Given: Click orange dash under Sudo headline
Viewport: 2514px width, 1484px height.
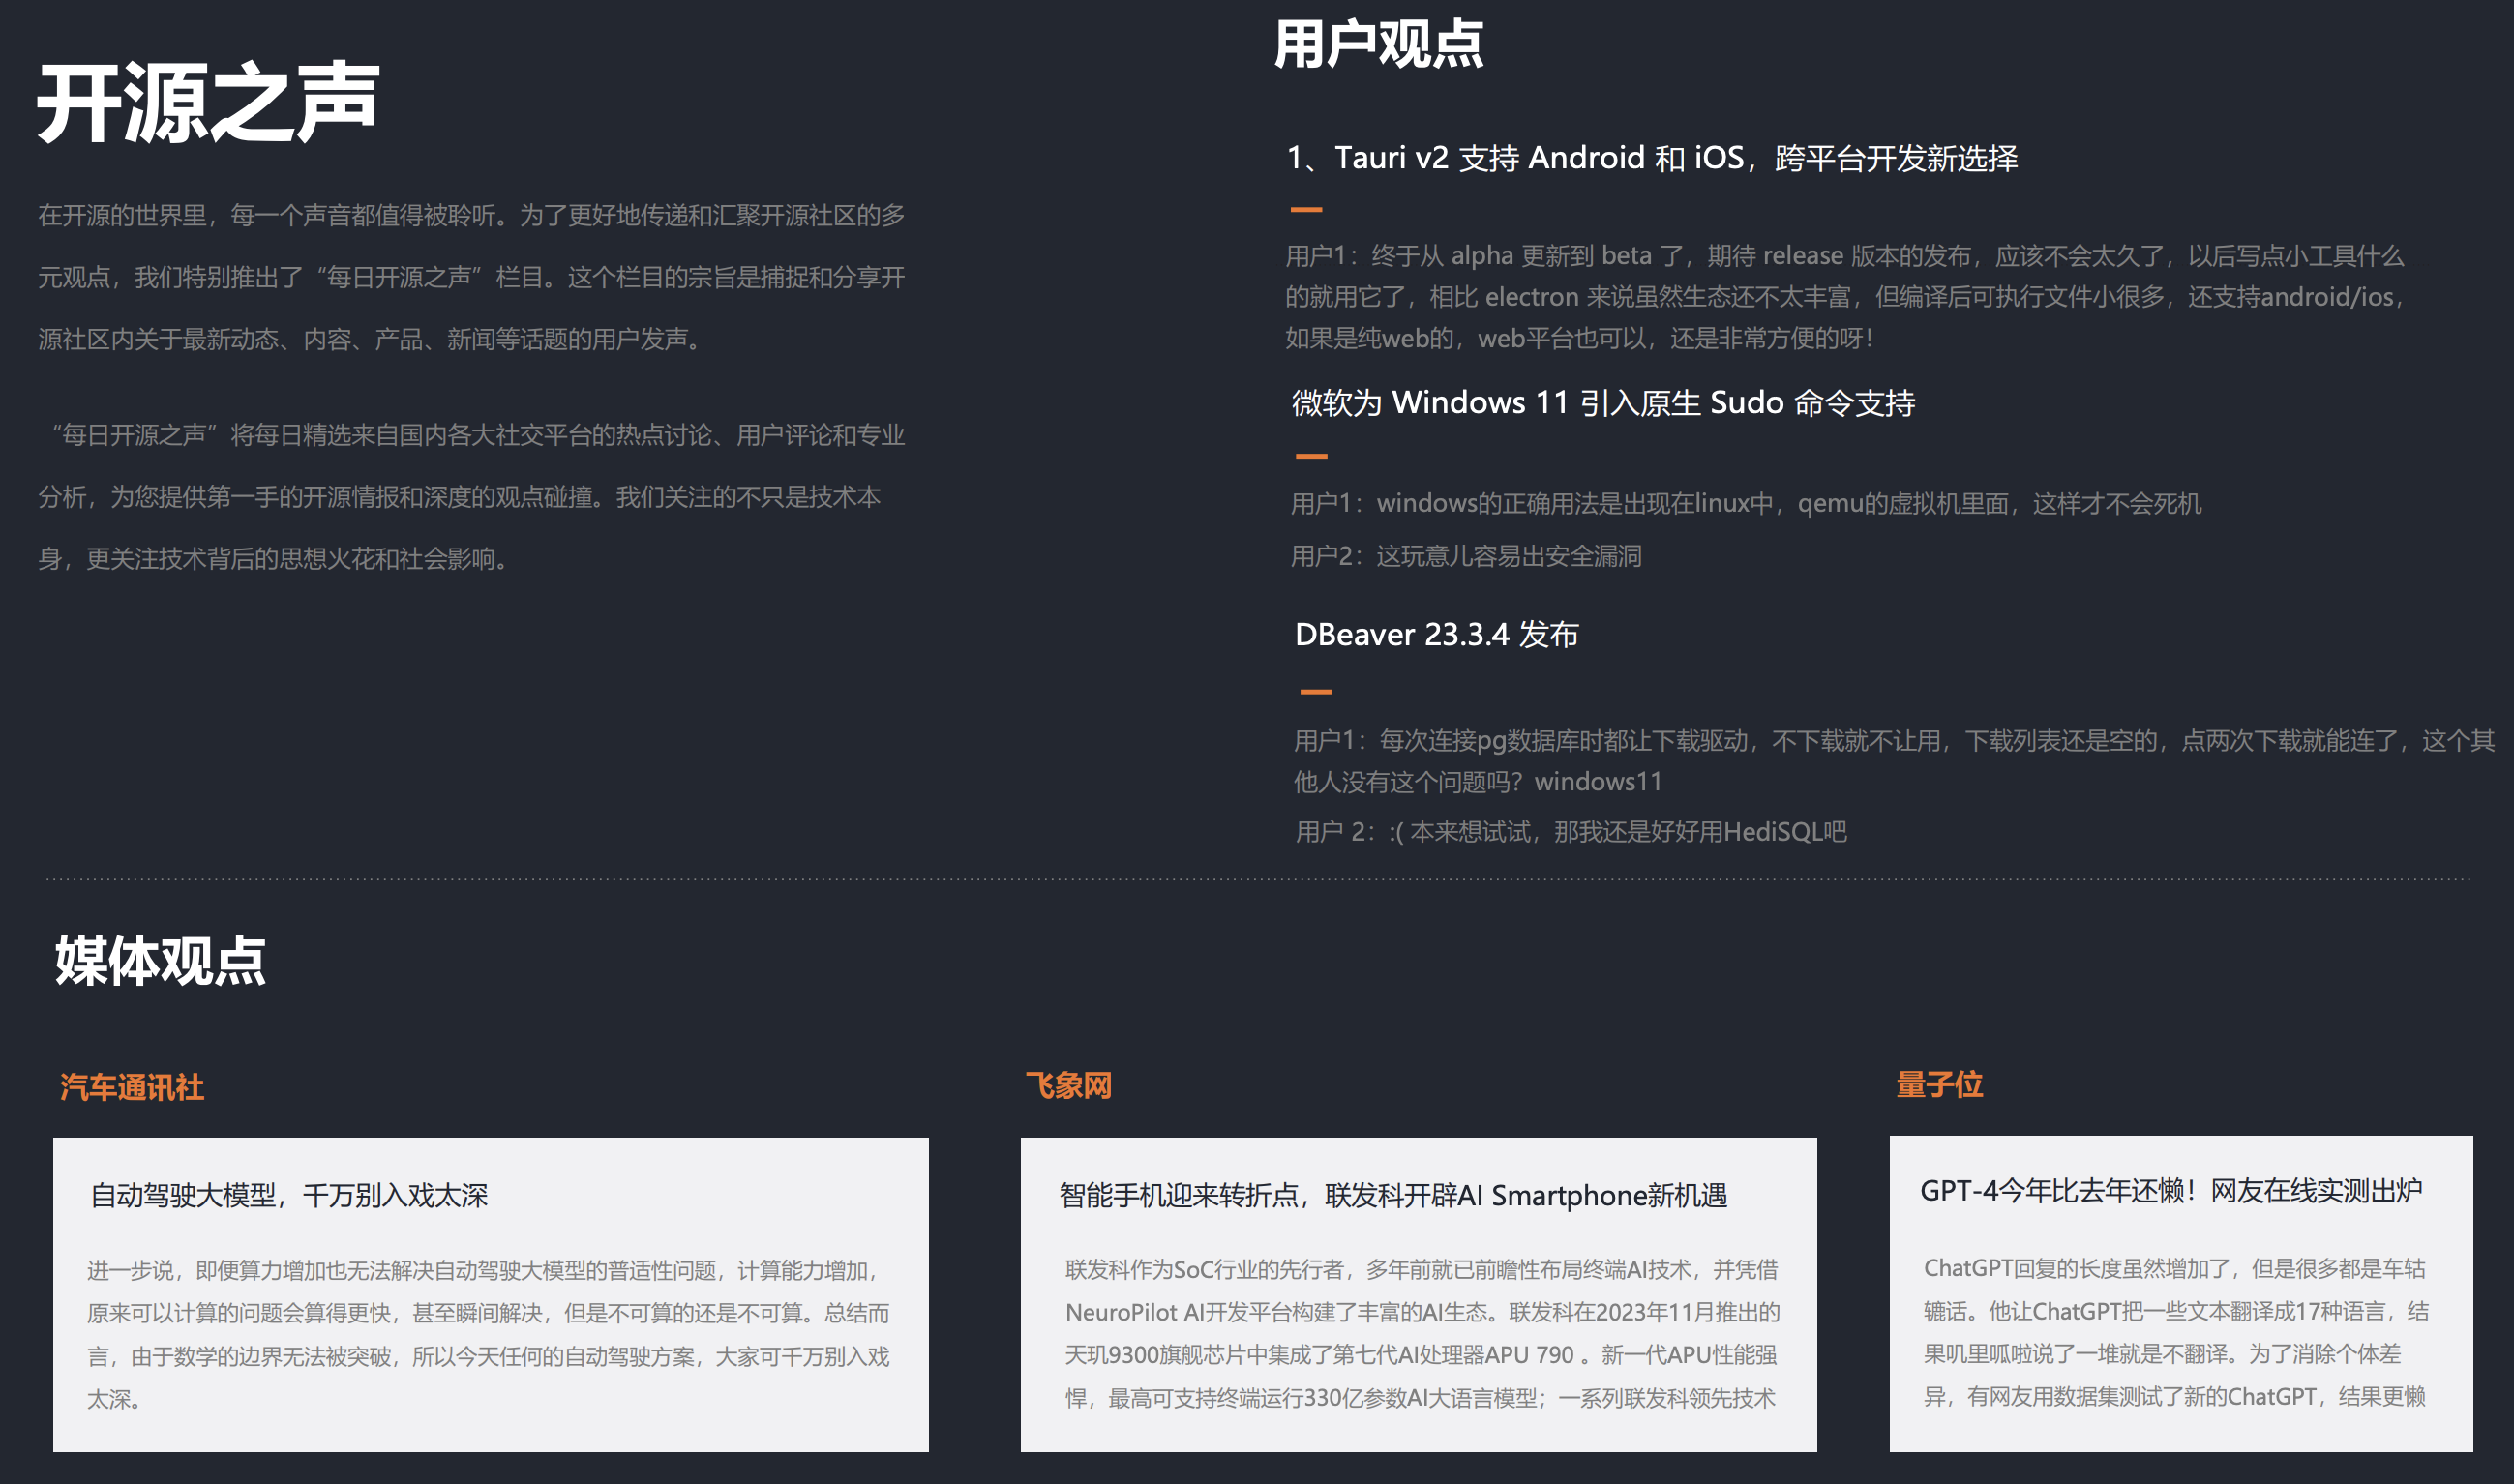Looking at the screenshot, I should [x=1311, y=456].
